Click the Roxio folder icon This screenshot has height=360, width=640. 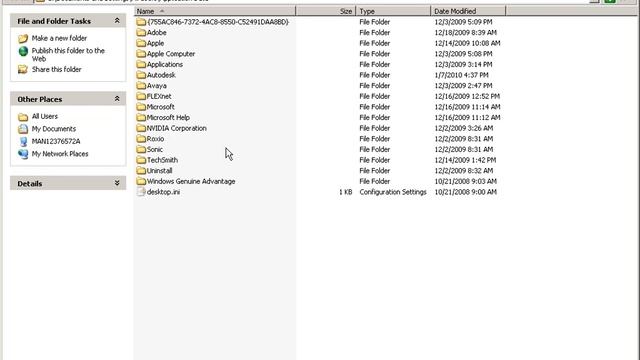click(141, 138)
